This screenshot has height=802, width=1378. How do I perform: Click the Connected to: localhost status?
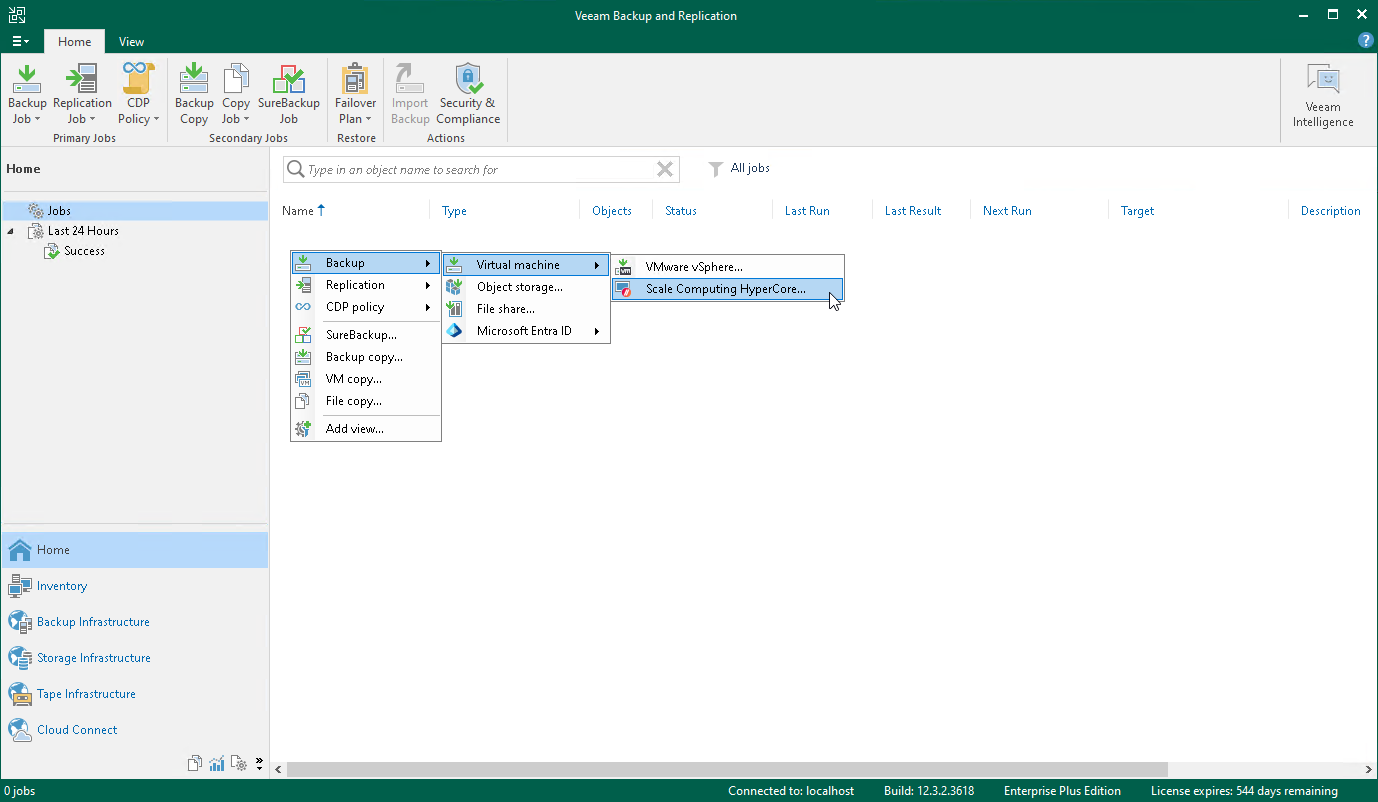pos(791,791)
